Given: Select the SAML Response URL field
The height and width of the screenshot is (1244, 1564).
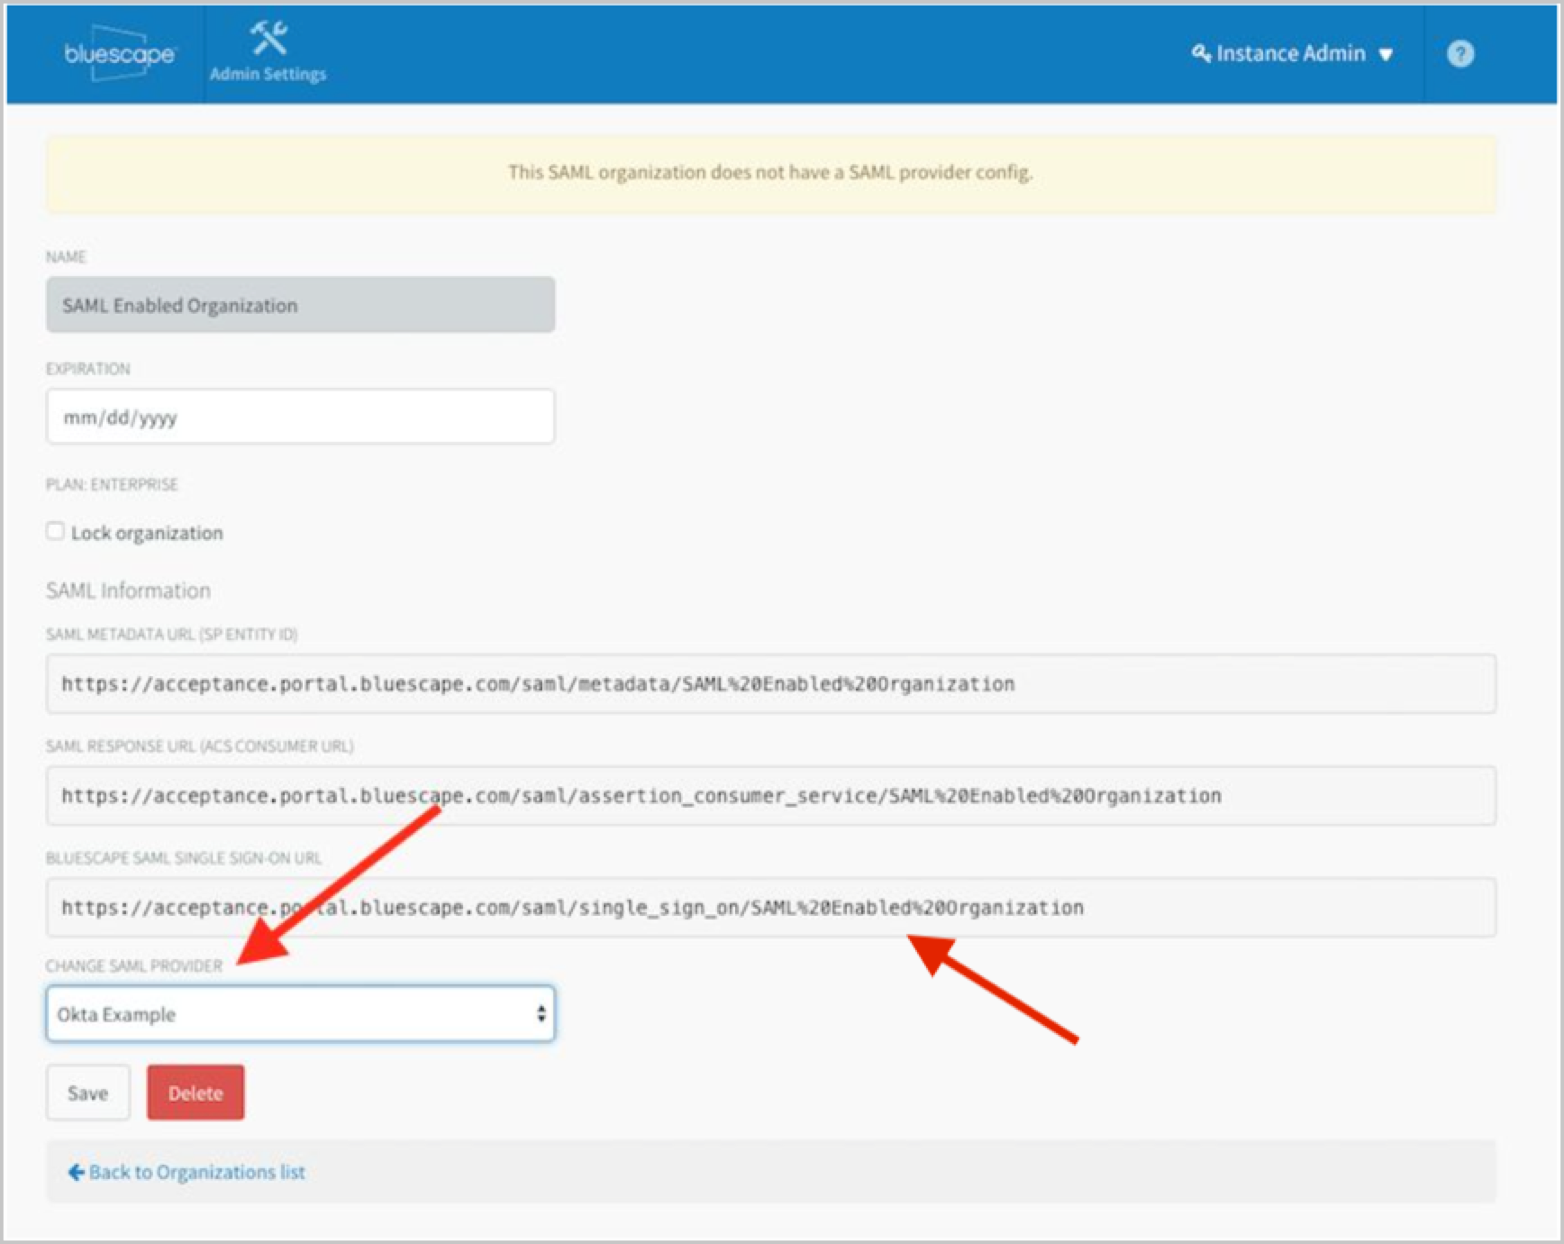Looking at the screenshot, I should click(770, 796).
